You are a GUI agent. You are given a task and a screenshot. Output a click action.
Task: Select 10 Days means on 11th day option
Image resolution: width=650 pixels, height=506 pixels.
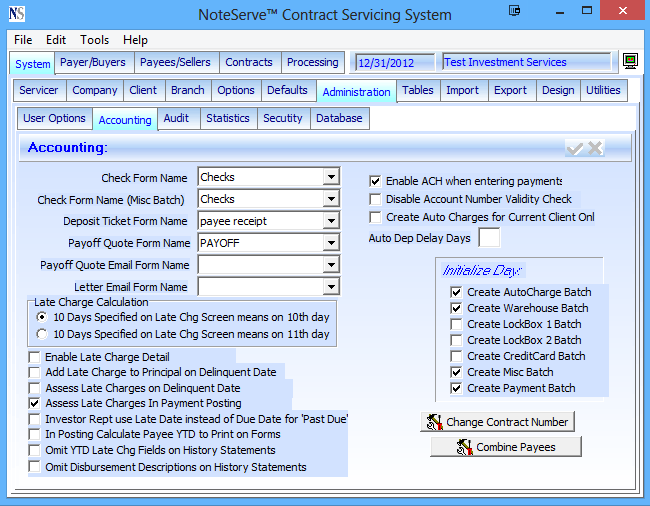click(x=42, y=334)
